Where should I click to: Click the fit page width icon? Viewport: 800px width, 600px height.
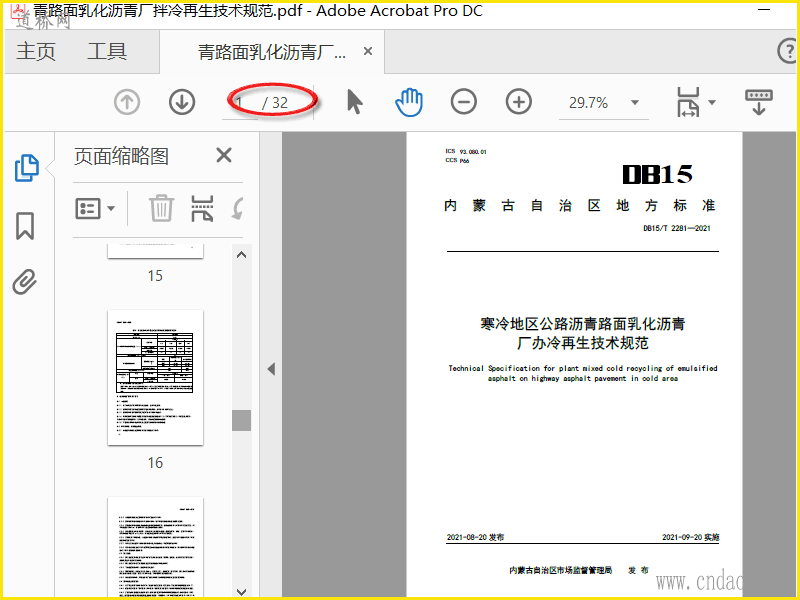coord(688,102)
